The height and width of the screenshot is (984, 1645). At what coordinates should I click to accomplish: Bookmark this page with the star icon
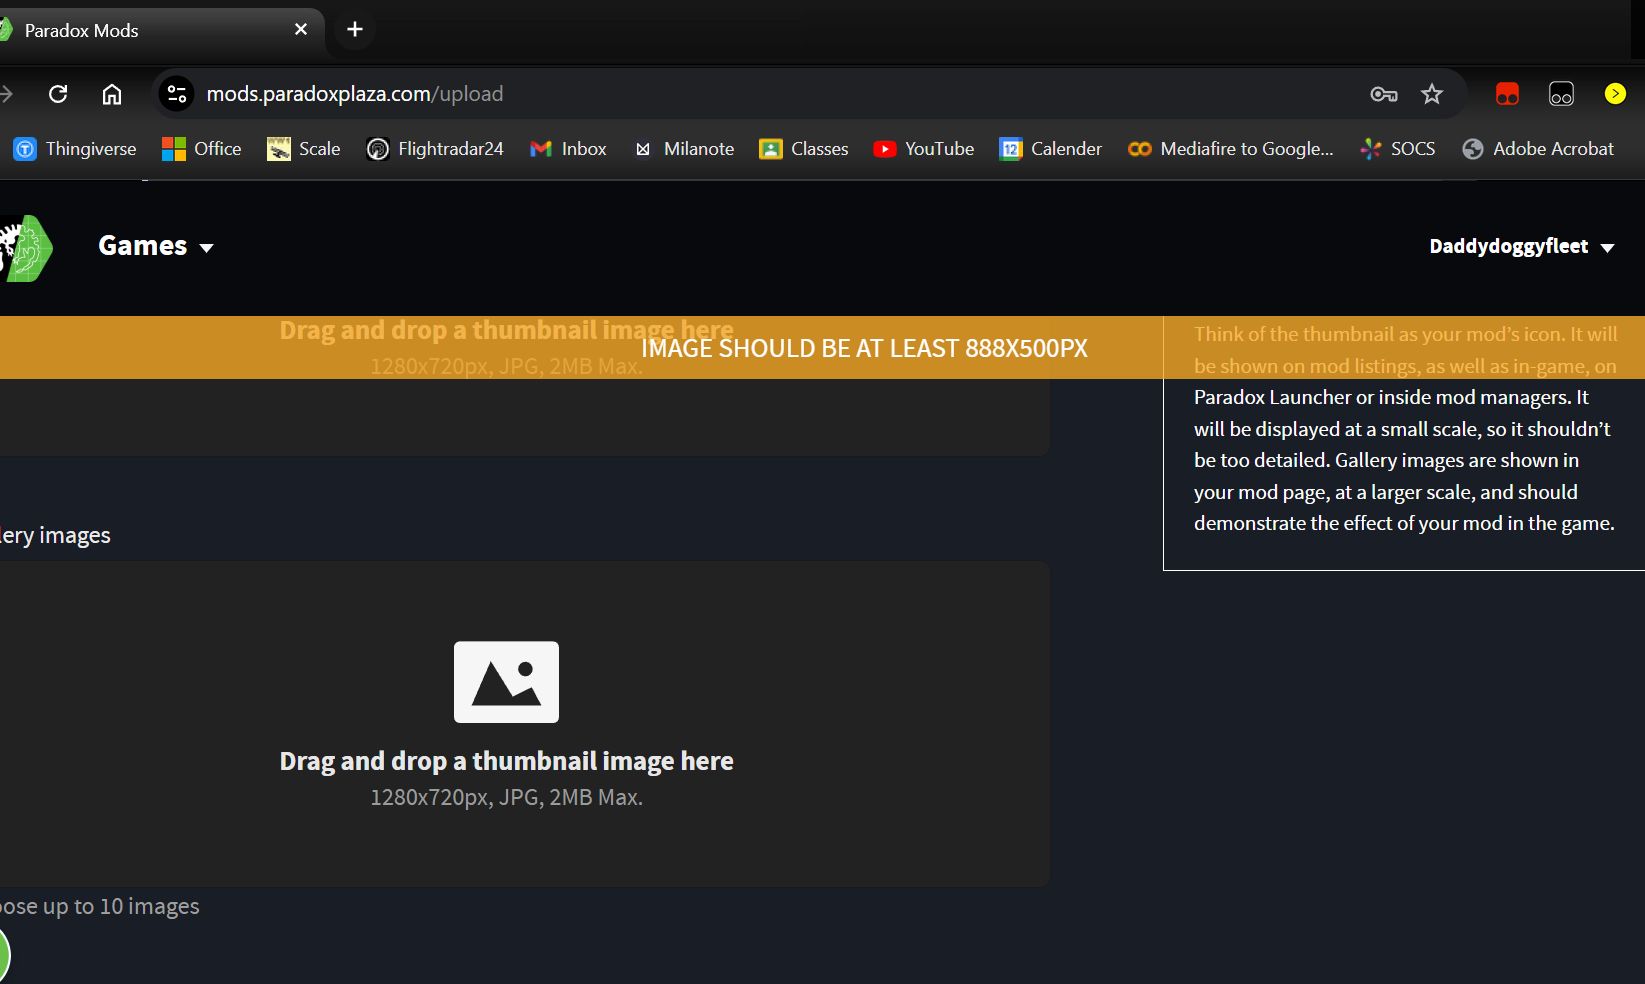tap(1432, 94)
